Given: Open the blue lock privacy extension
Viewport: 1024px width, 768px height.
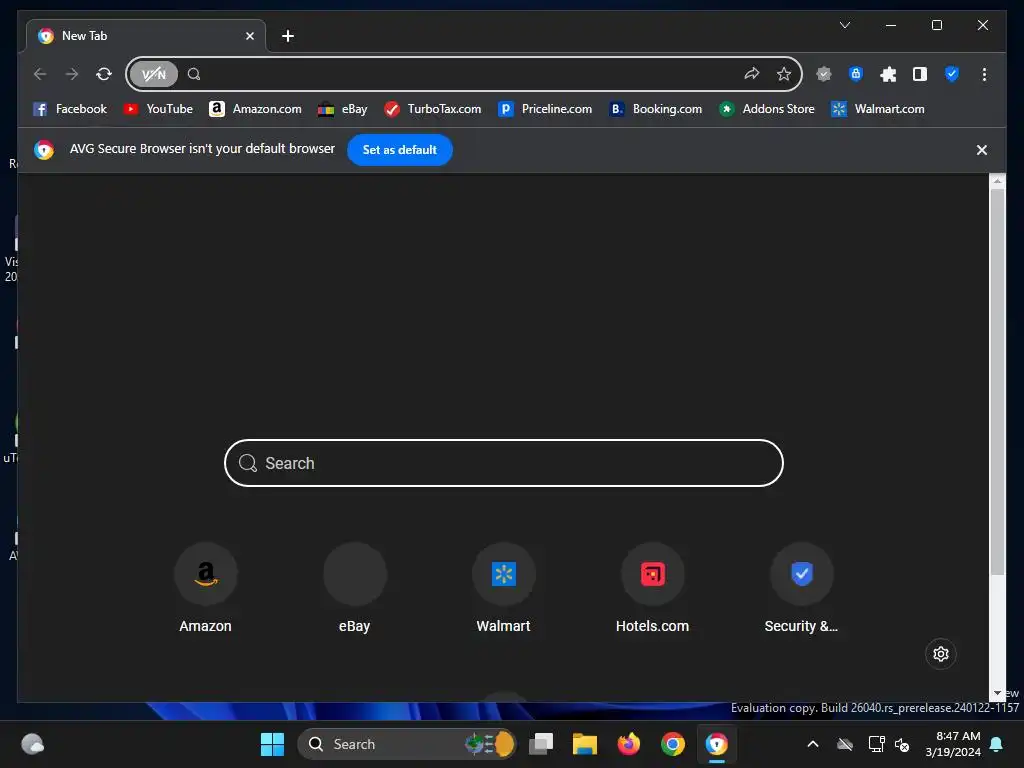Looking at the screenshot, I should coord(856,74).
